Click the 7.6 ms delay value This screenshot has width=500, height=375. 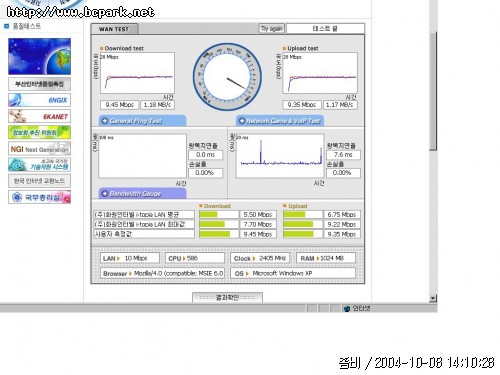tap(343, 155)
